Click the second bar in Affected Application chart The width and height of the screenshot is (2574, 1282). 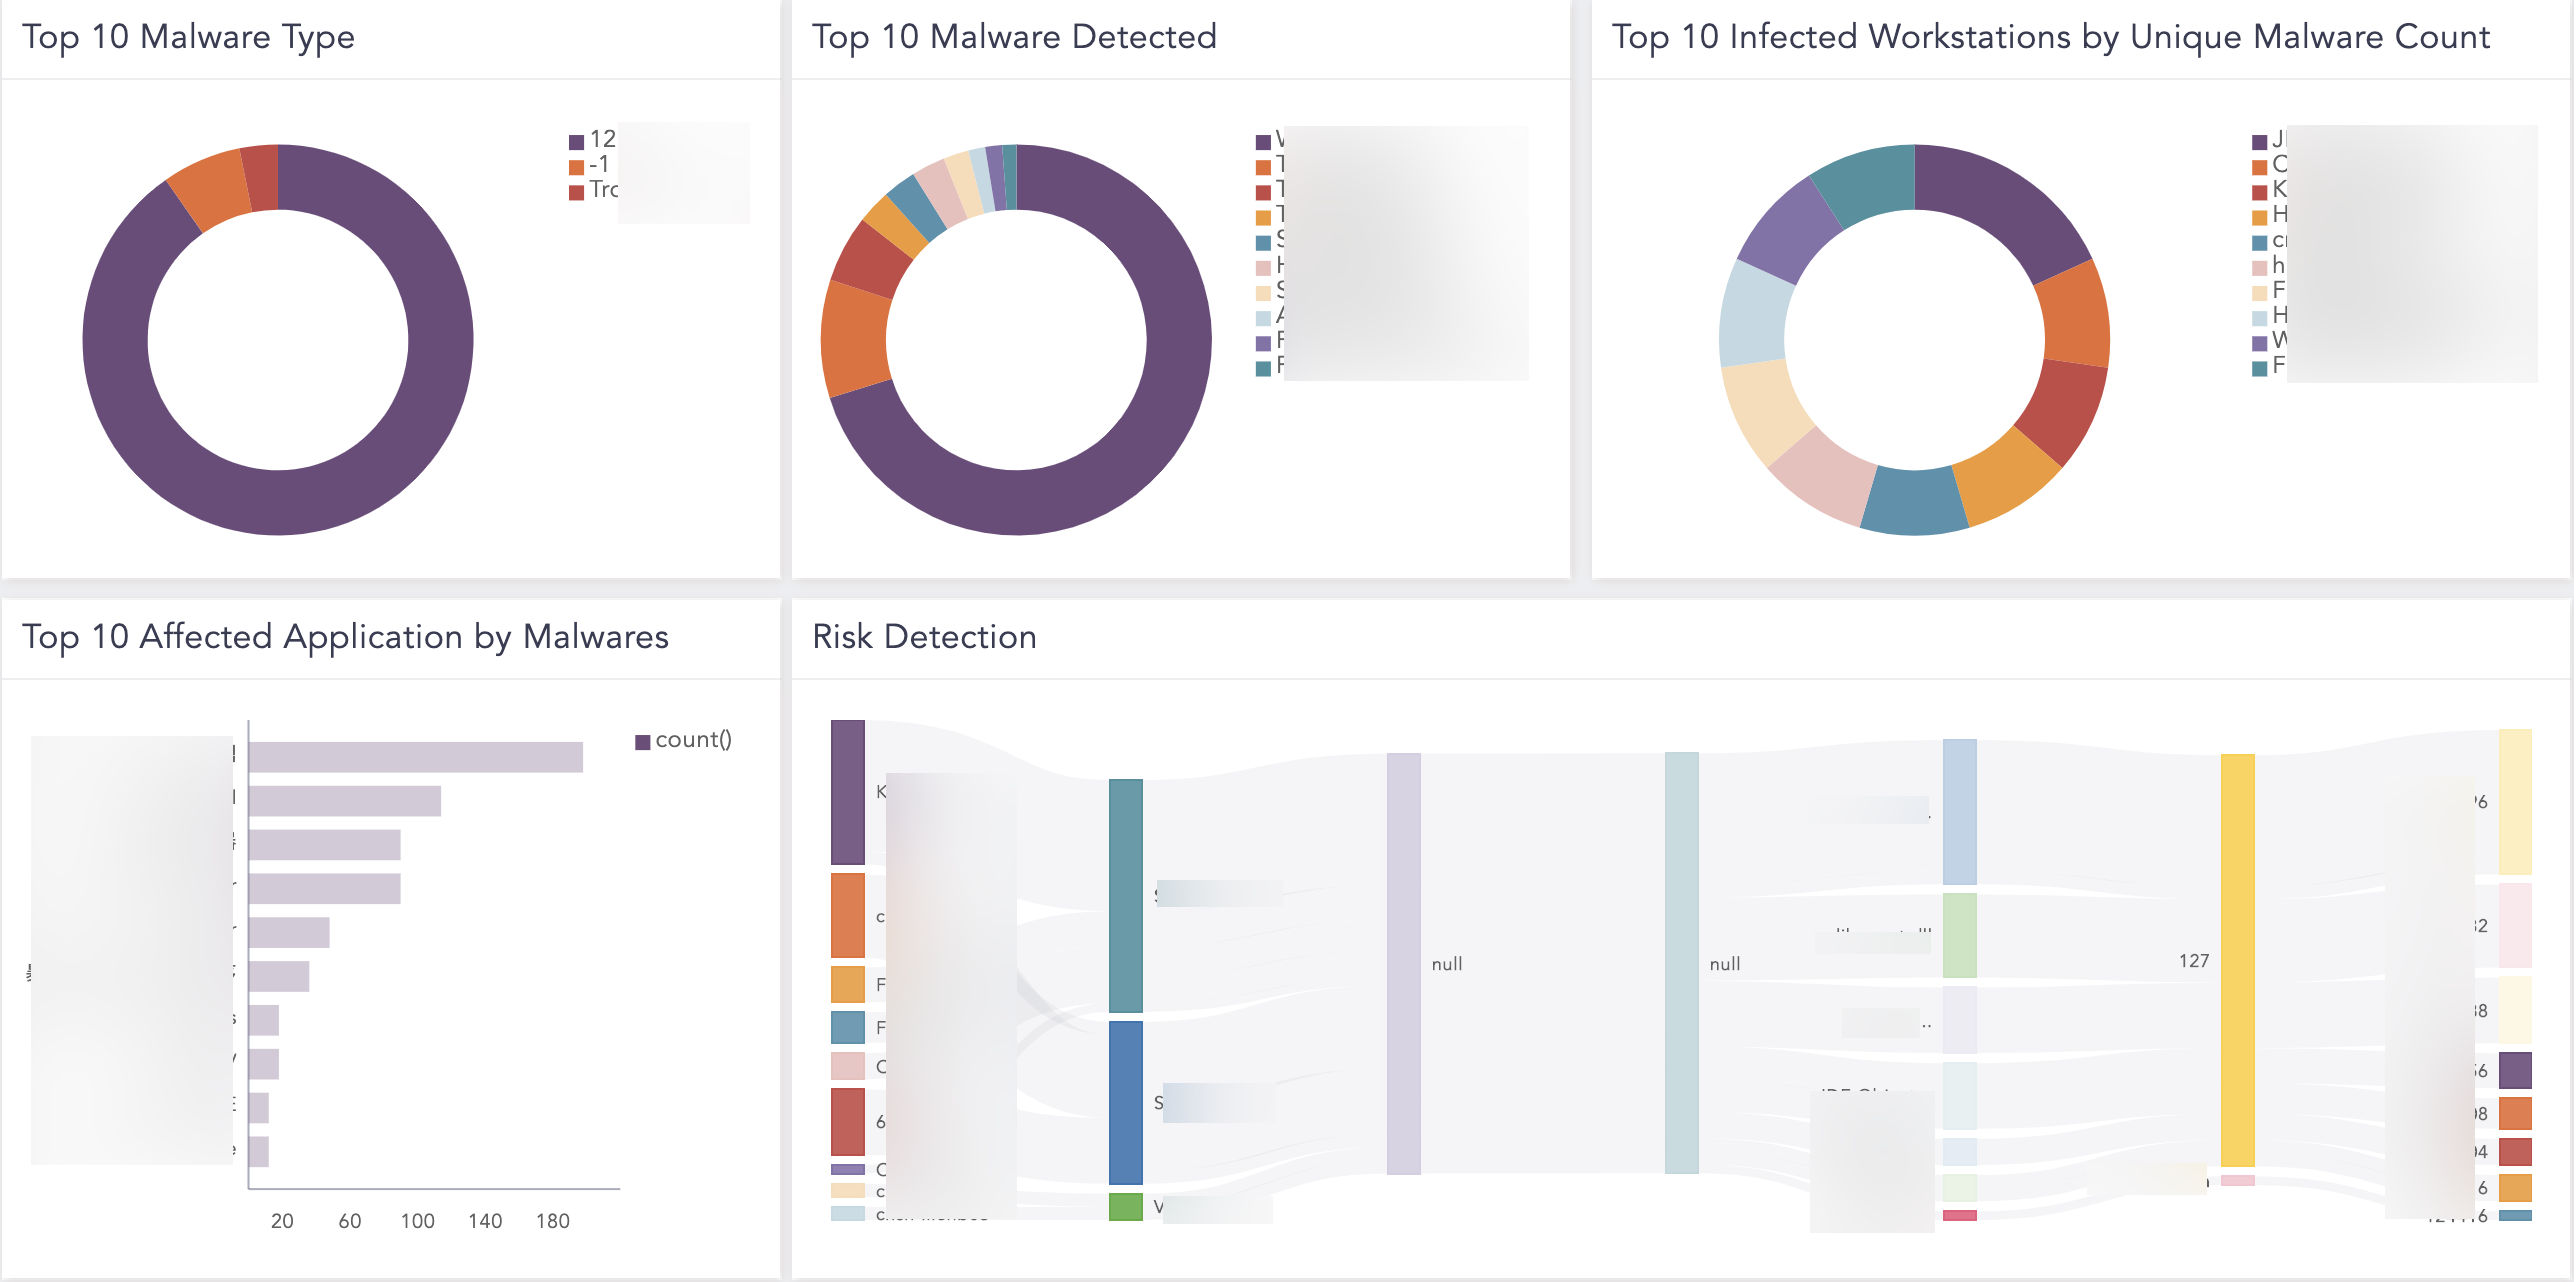pyautogui.click(x=344, y=801)
